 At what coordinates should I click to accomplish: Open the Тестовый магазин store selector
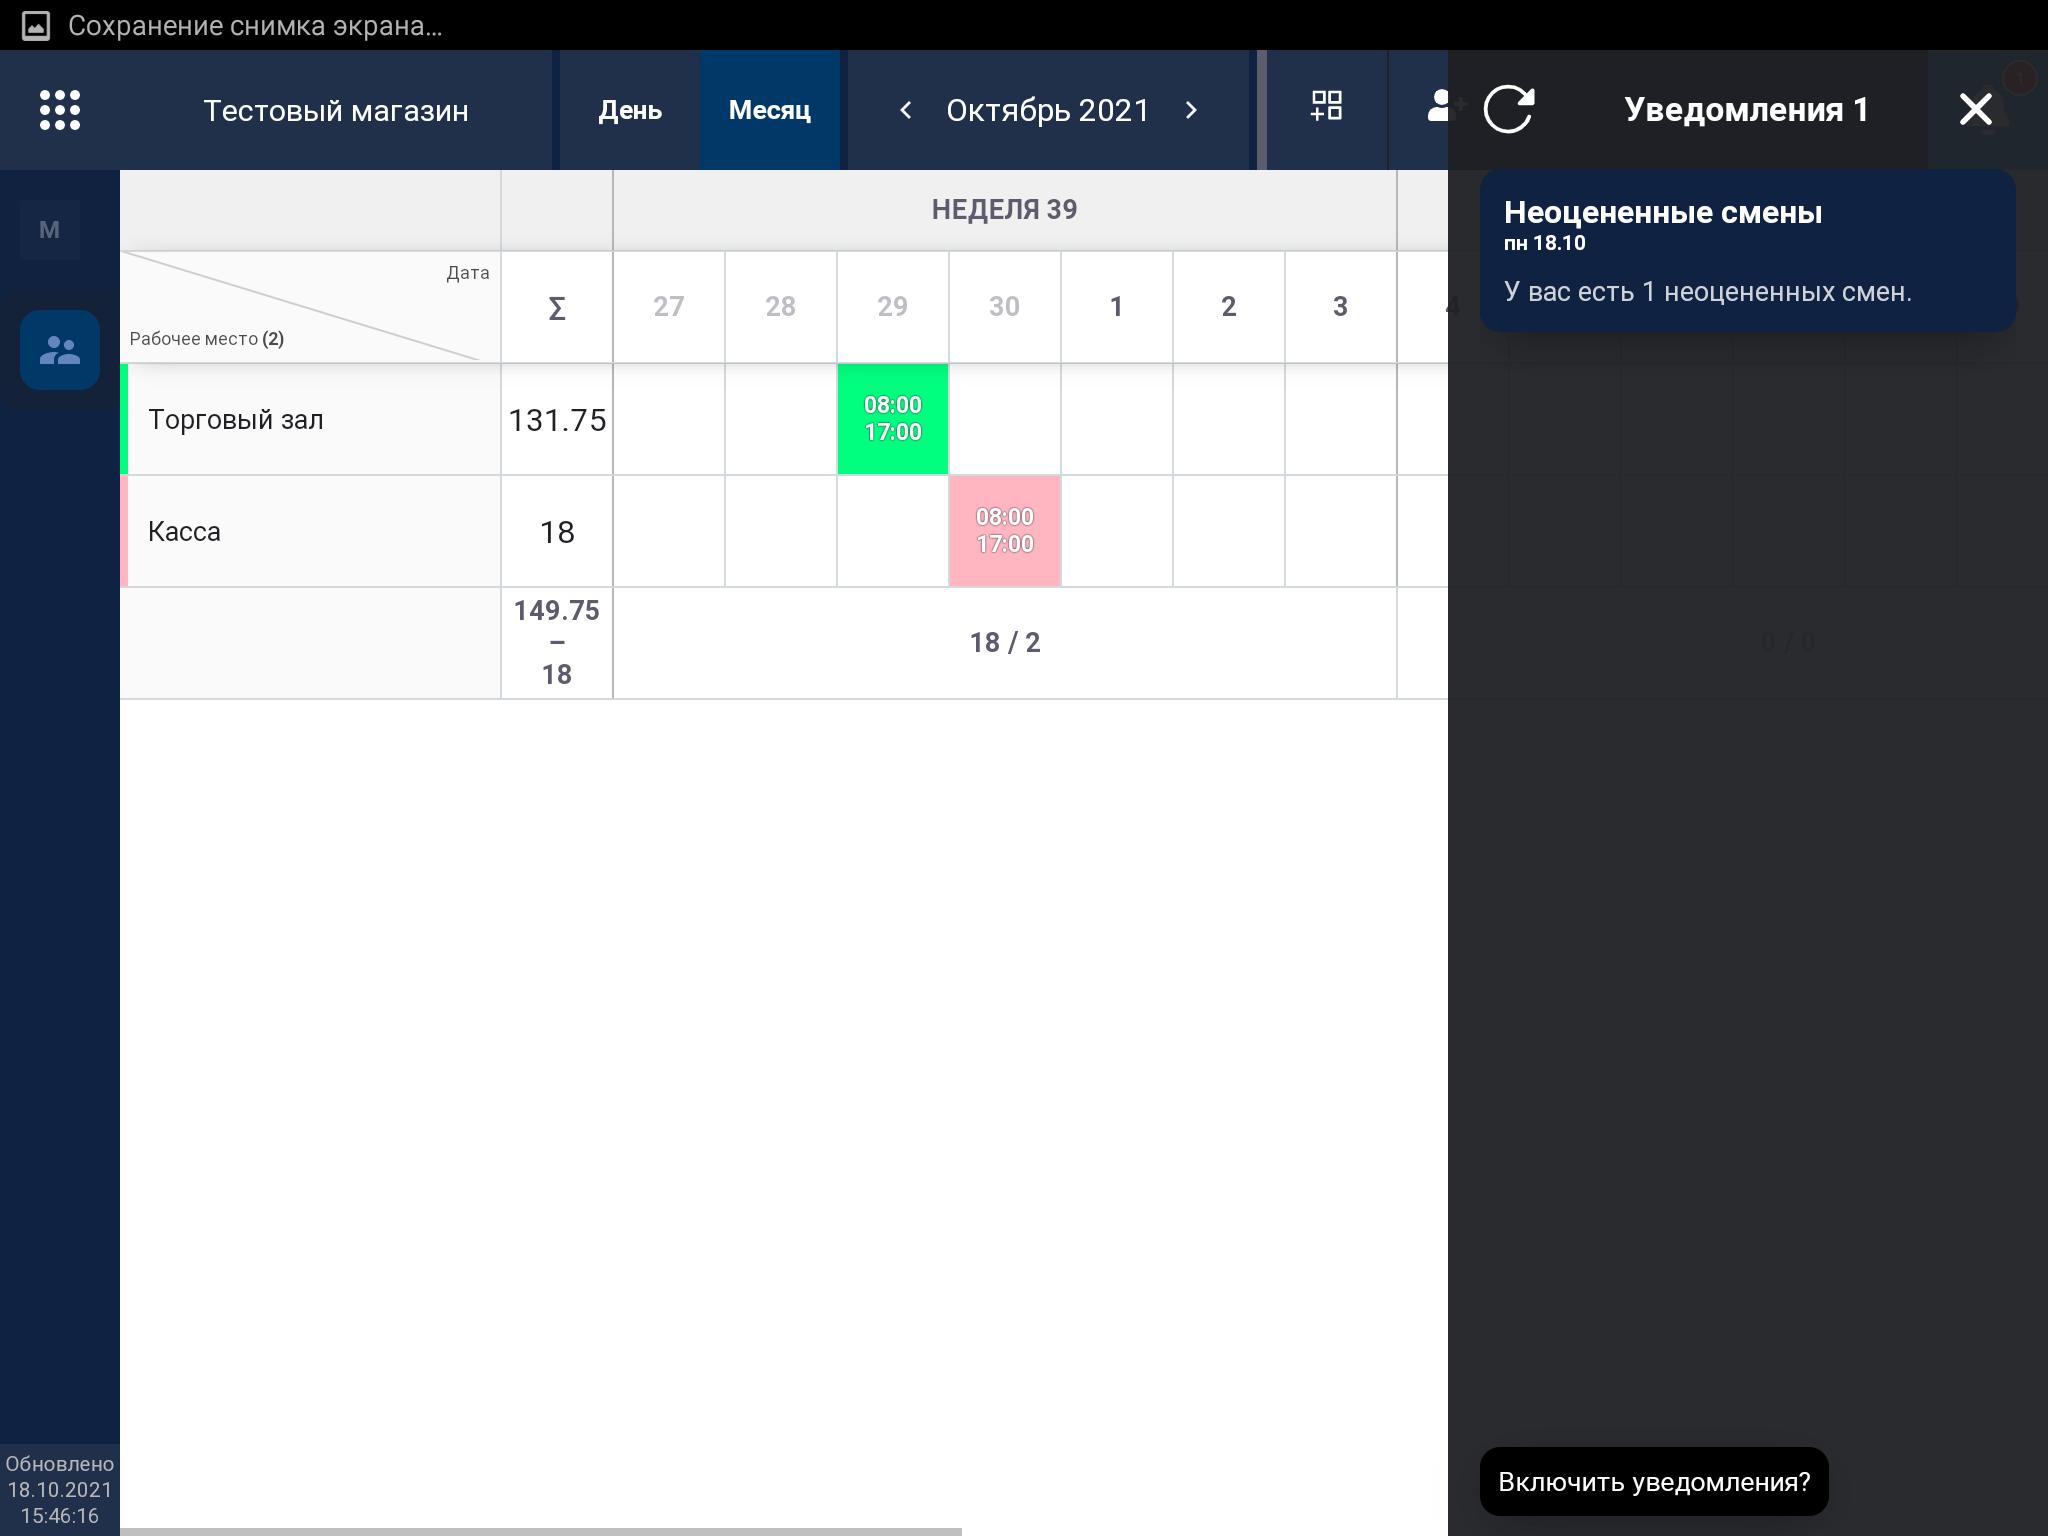(x=336, y=110)
